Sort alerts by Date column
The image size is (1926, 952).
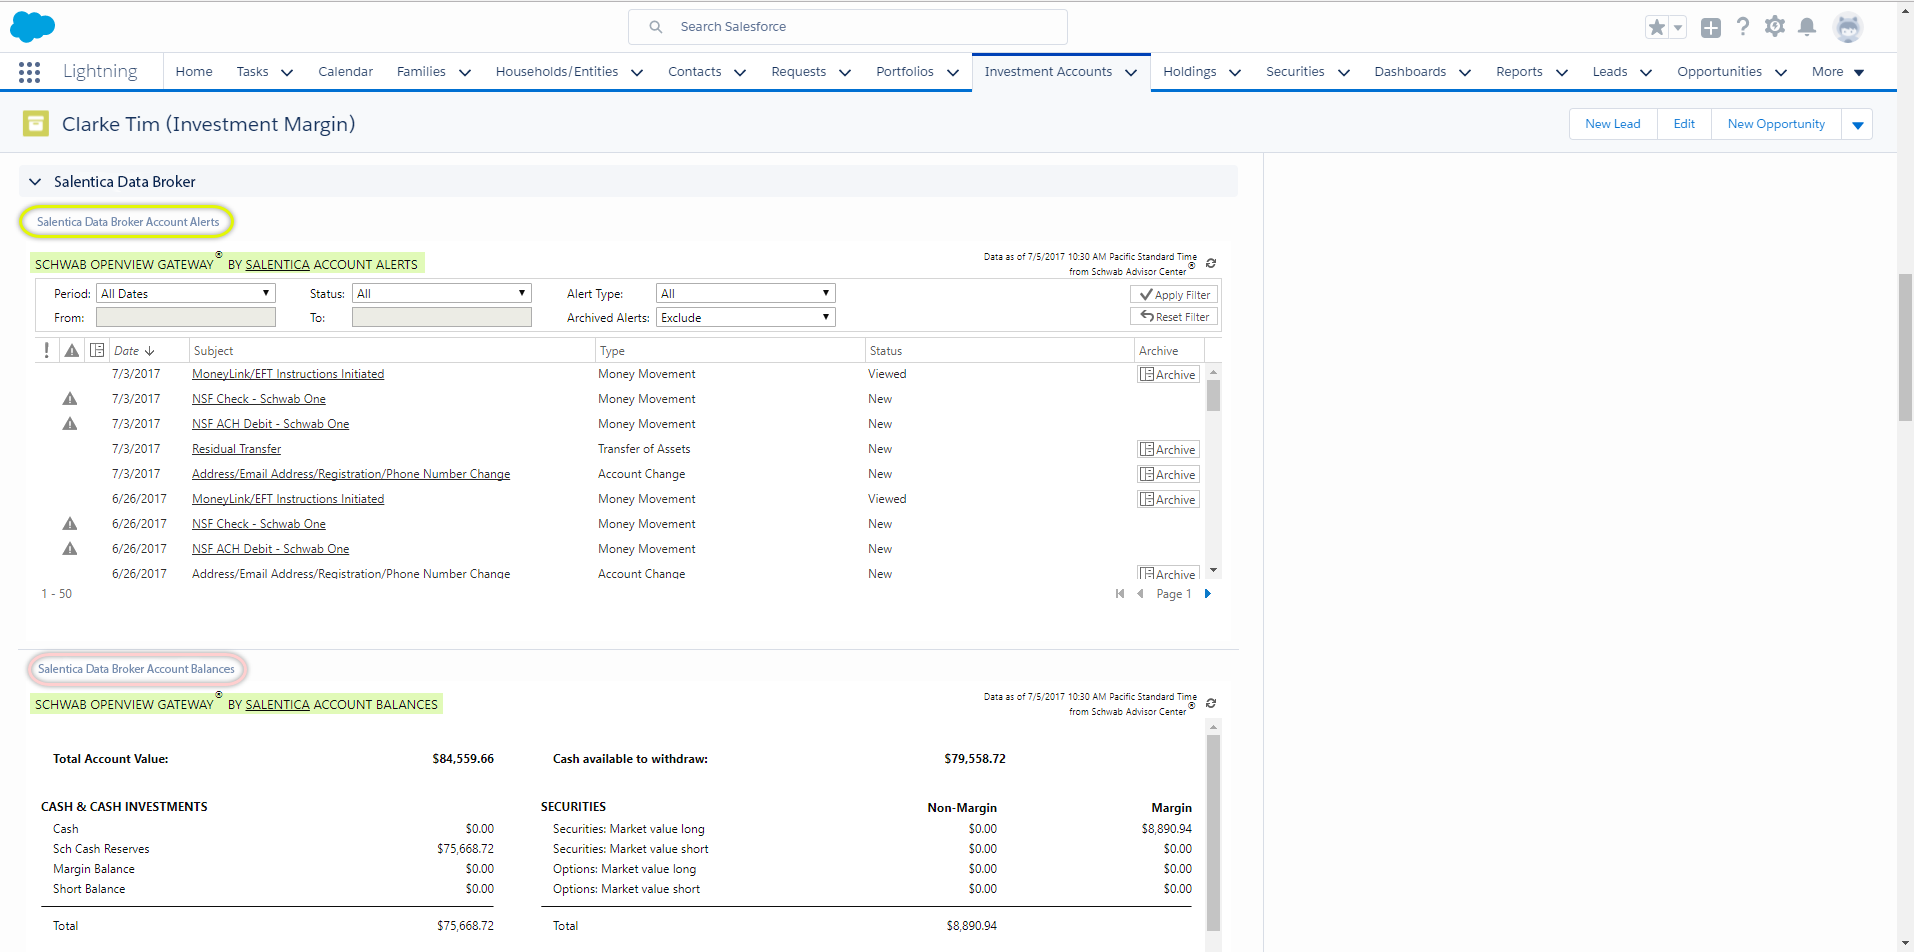click(x=134, y=350)
